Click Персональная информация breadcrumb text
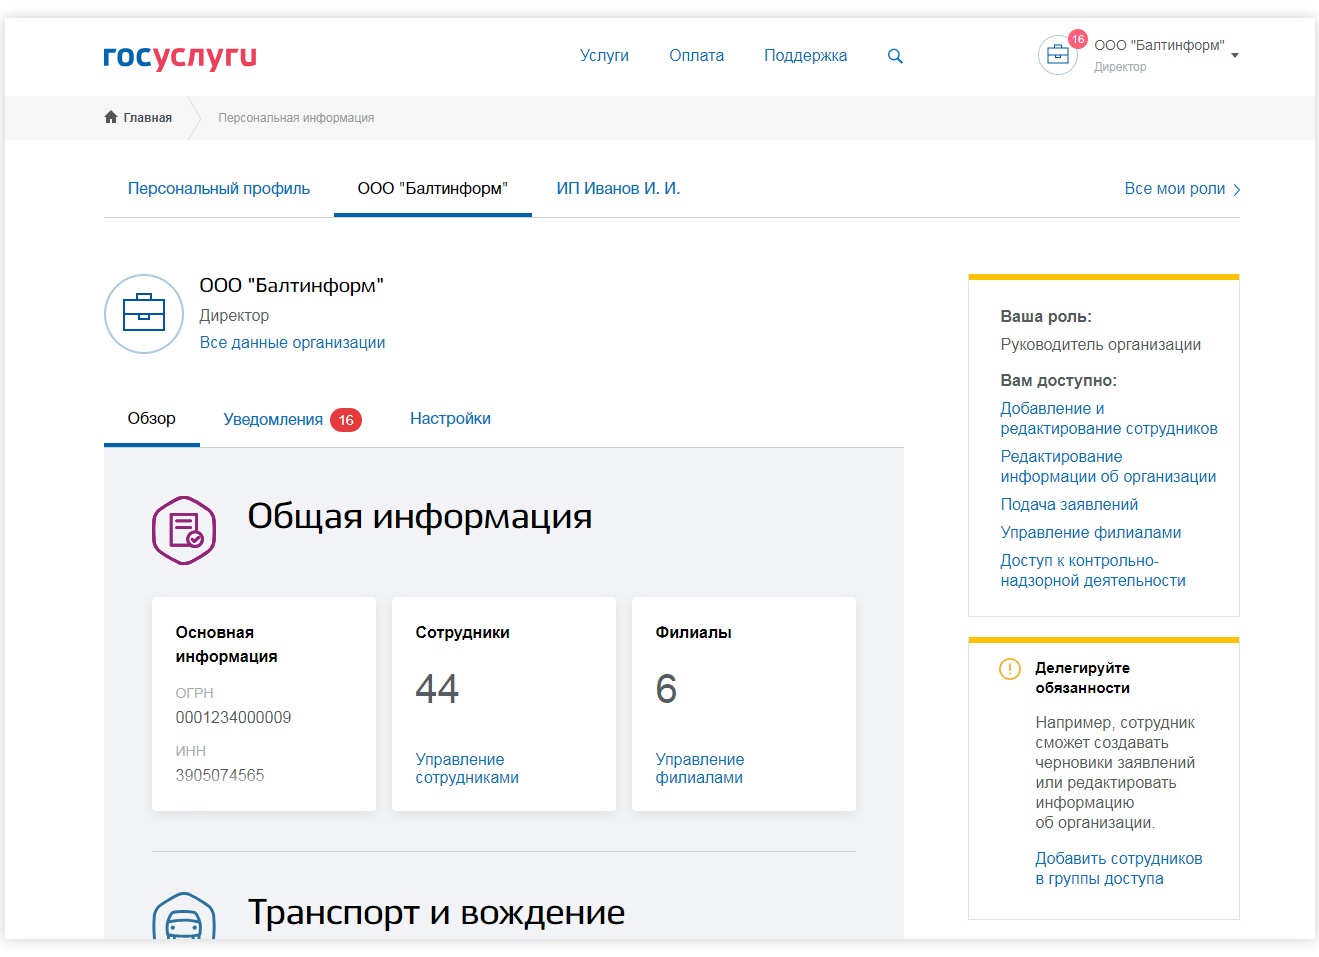 pyautogui.click(x=296, y=118)
